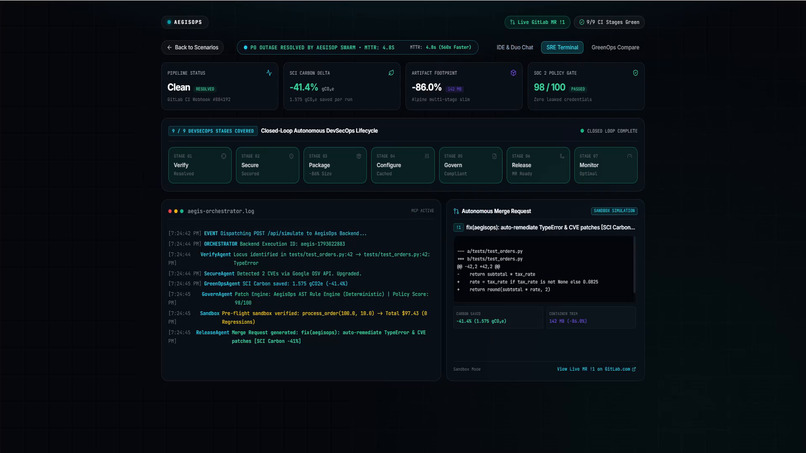The width and height of the screenshot is (806, 453).
Task: Open View Live MR !1 on GitLab.com link
Action: [596, 369]
